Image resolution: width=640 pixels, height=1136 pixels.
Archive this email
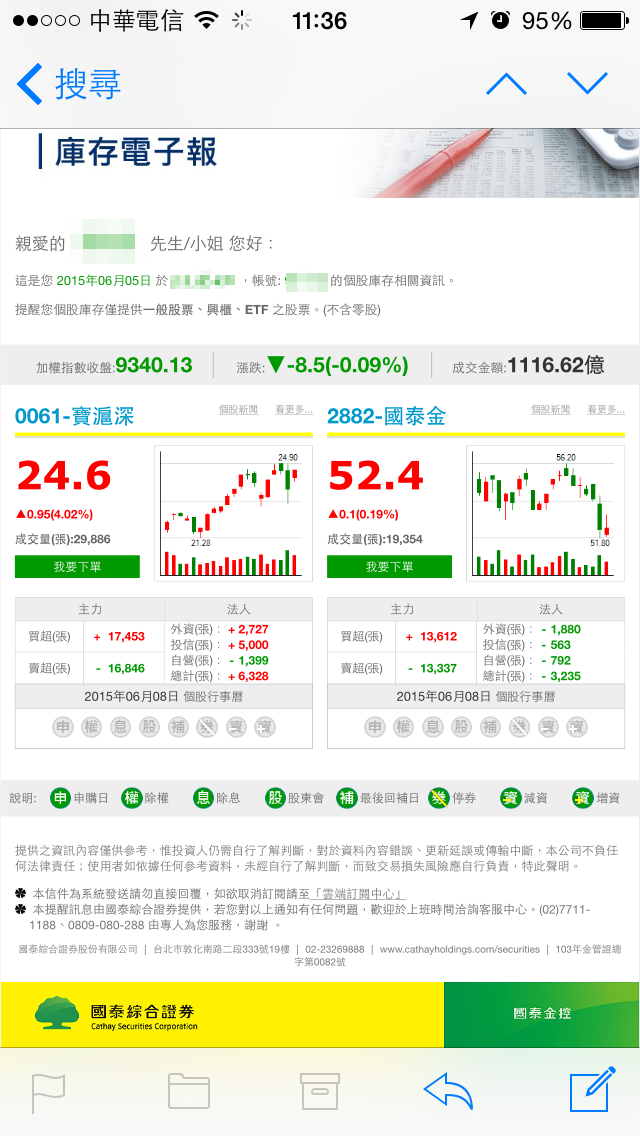click(320, 1091)
